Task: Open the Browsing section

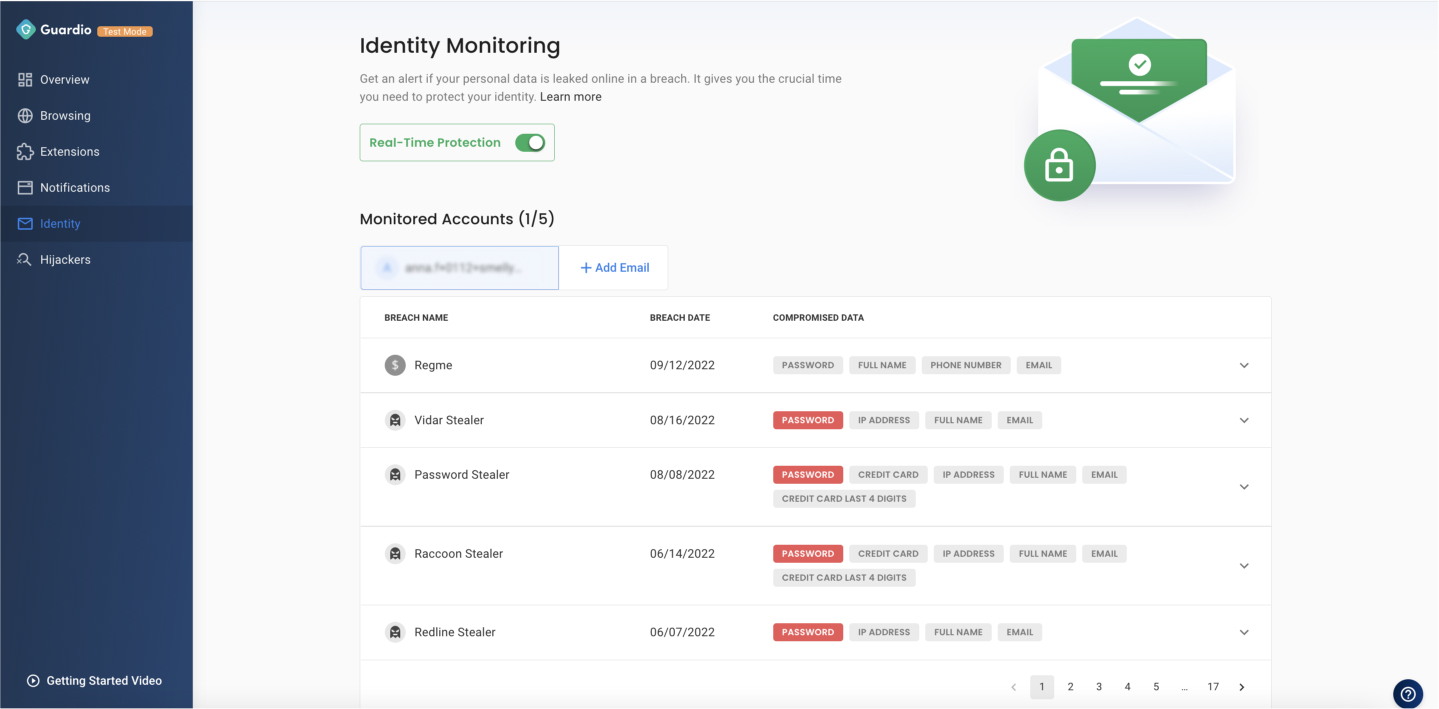Action: (x=96, y=116)
